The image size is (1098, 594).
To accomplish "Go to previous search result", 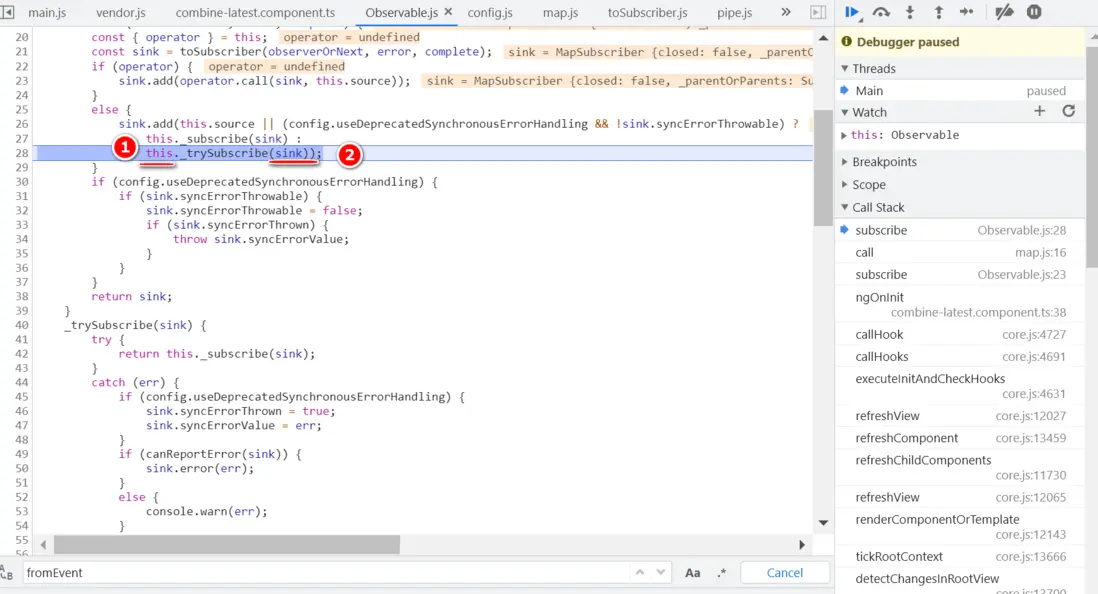I will pyautogui.click(x=639, y=572).
